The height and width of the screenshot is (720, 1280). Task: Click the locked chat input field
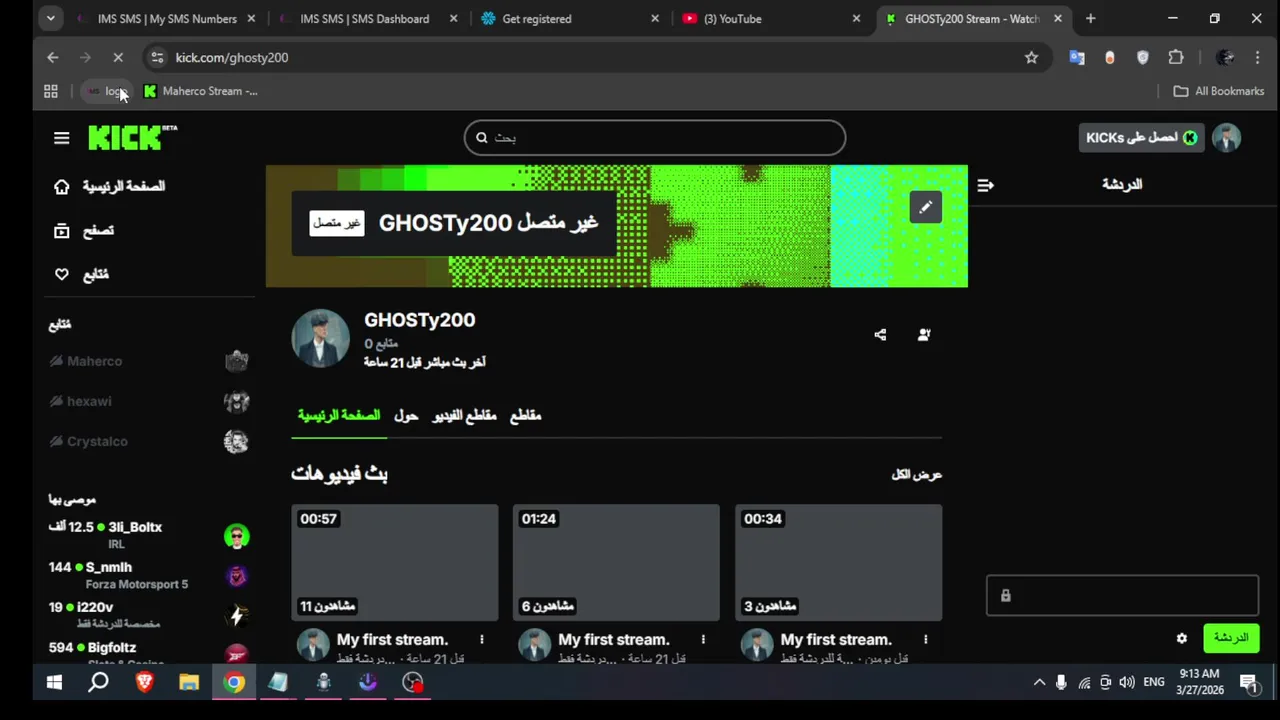point(1122,596)
